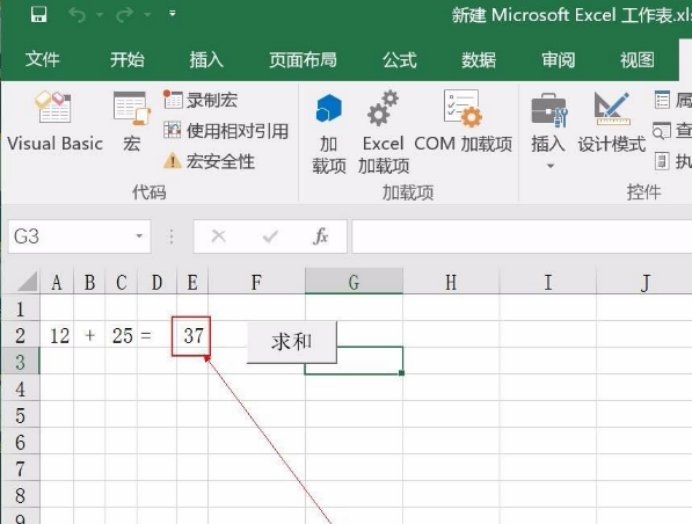Screen dimensions: 692x524
Task: Select all cells via corner triangle
Action: coord(27,281)
